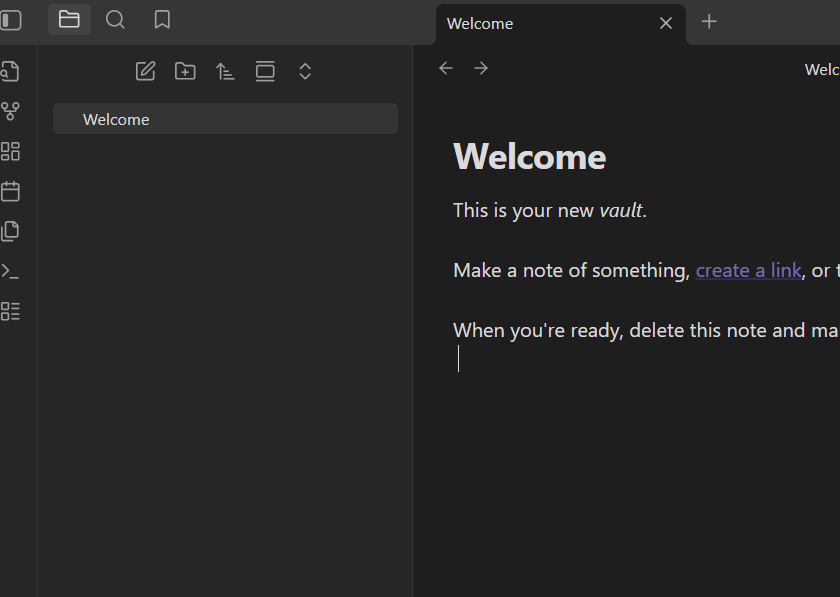840x597 pixels.
Task: Open the quick switcher from the ribbon
Action: (10, 71)
